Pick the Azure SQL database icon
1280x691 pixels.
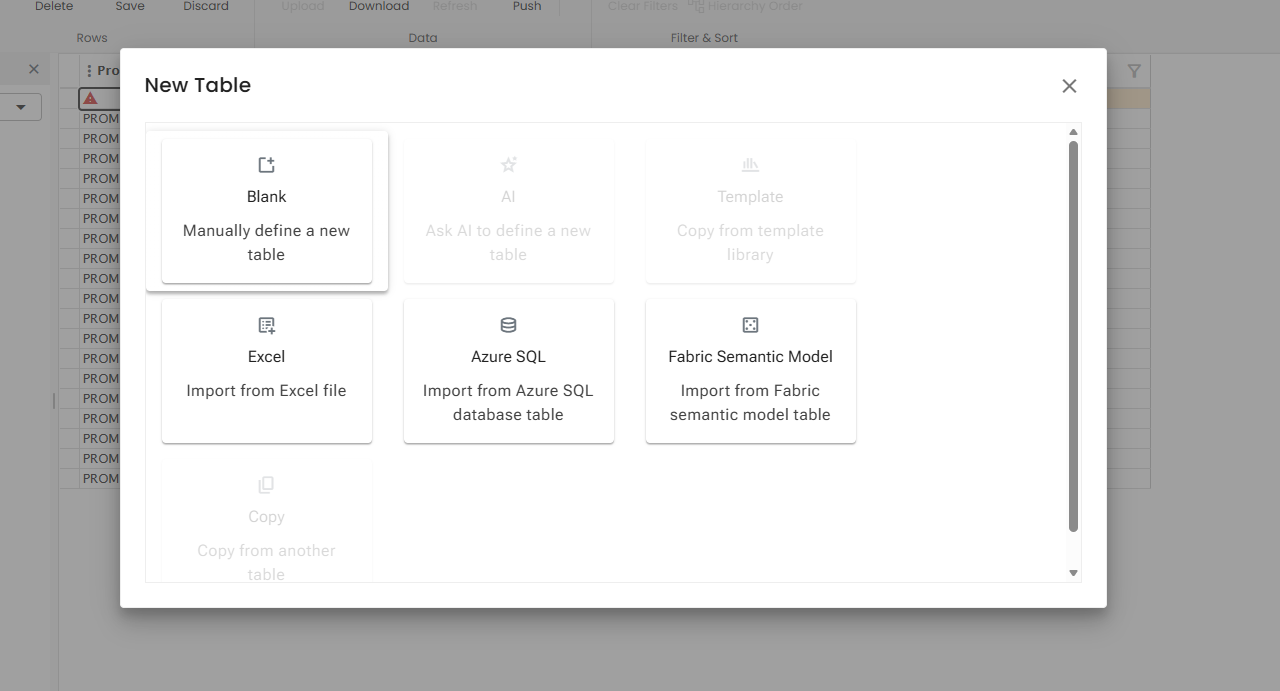(x=508, y=325)
